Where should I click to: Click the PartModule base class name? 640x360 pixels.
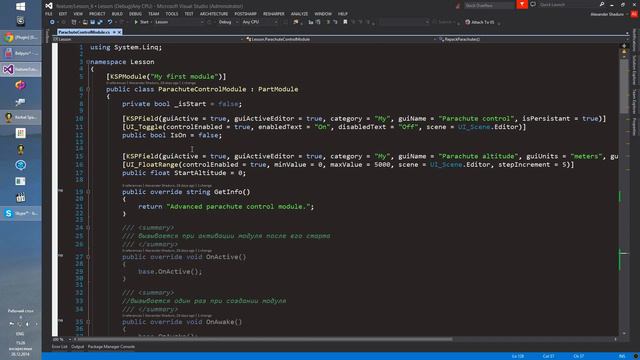tap(278, 89)
